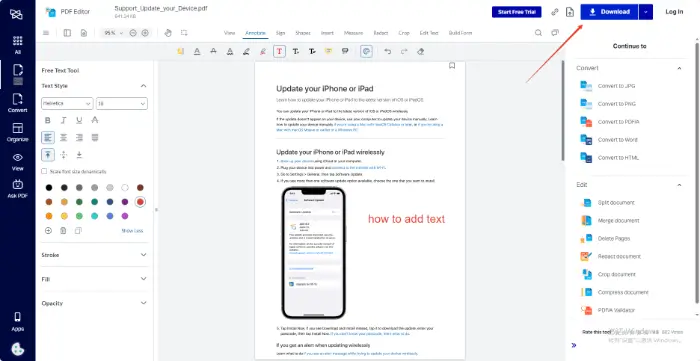Align text to the right
Viewport: 700px width, 361px height.
tap(79, 137)
